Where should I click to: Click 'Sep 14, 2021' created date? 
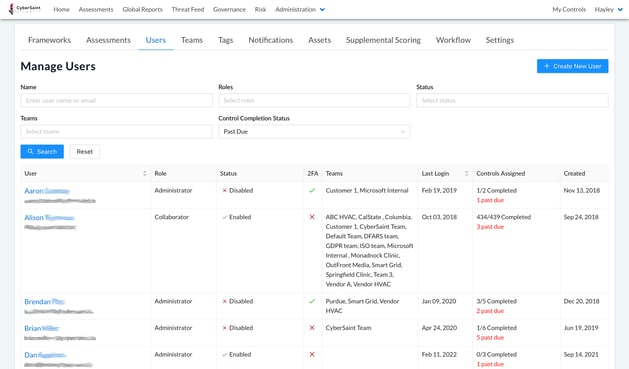tap(581, 355)
